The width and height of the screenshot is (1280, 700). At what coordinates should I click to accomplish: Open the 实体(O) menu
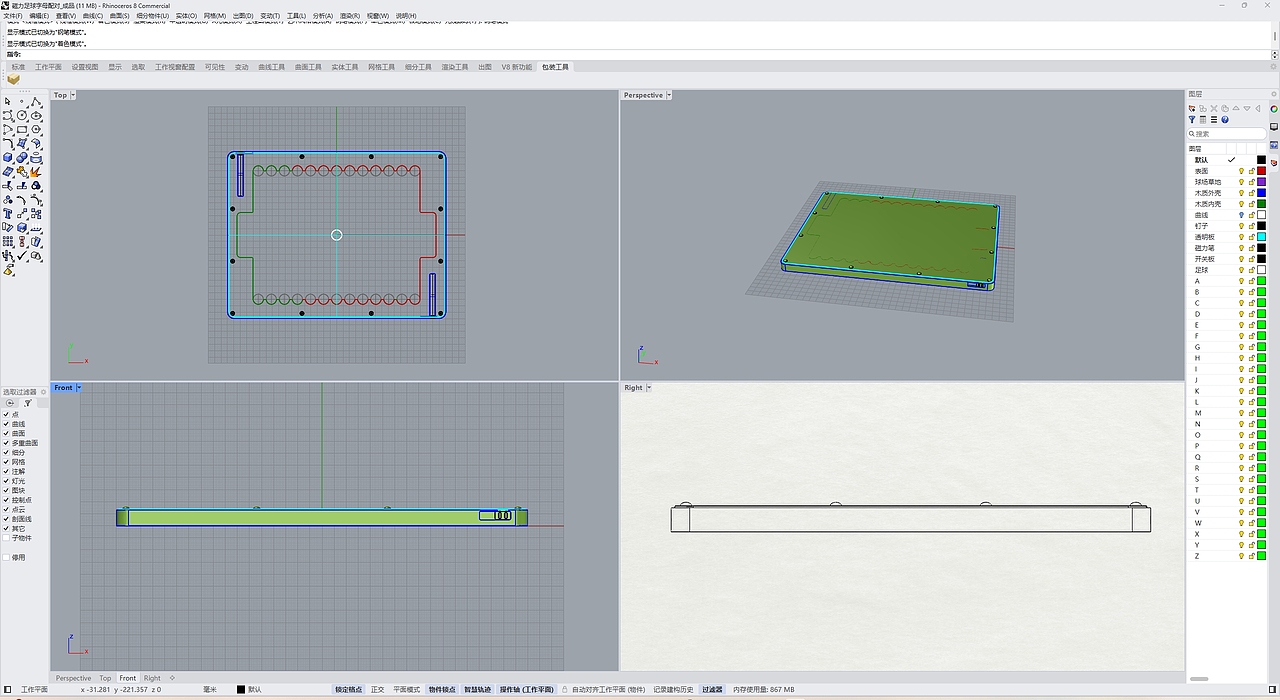186,16
